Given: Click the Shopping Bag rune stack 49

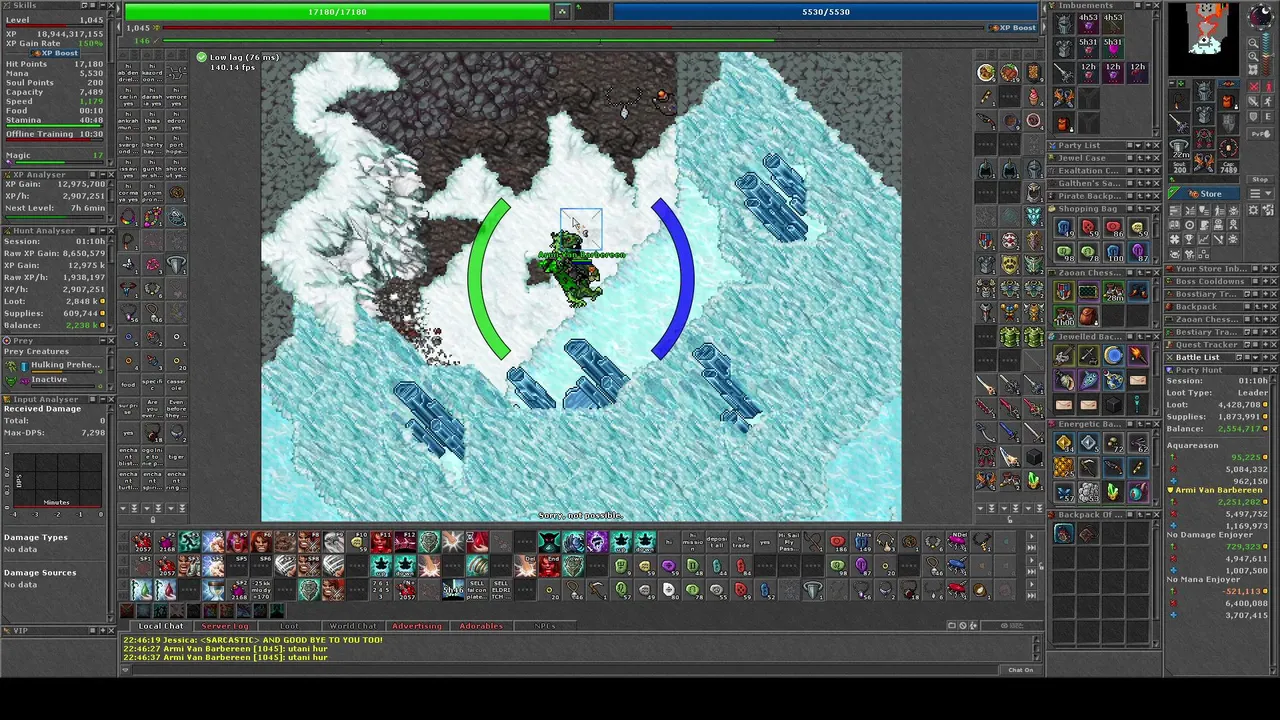Looking at the screenshot, I should point(1064,228).
